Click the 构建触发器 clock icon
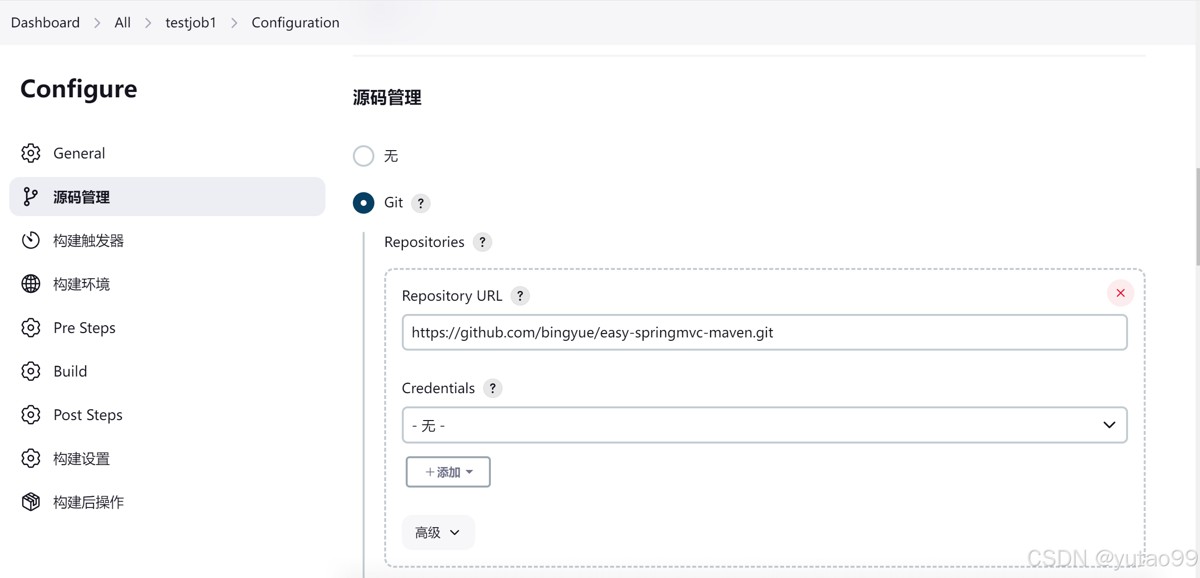This screenshot has height=578, width=1200. click(x=31, y=241)
